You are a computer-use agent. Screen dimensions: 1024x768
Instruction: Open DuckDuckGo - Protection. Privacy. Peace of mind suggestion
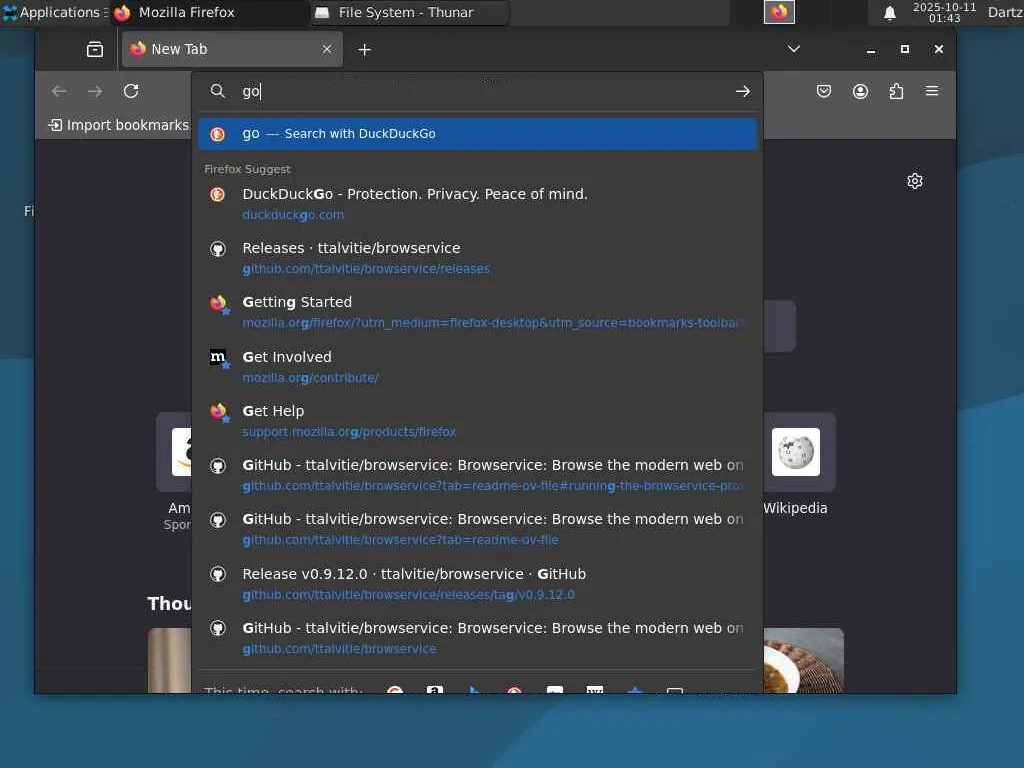pos(477,204)
